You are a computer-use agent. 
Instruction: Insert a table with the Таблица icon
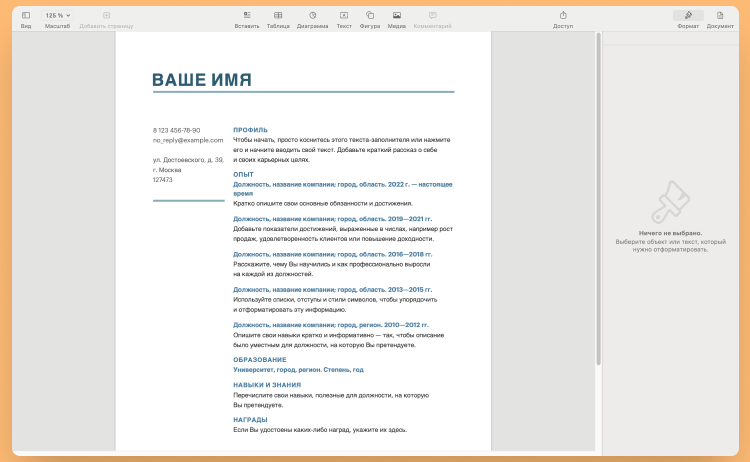pos(278,16)
